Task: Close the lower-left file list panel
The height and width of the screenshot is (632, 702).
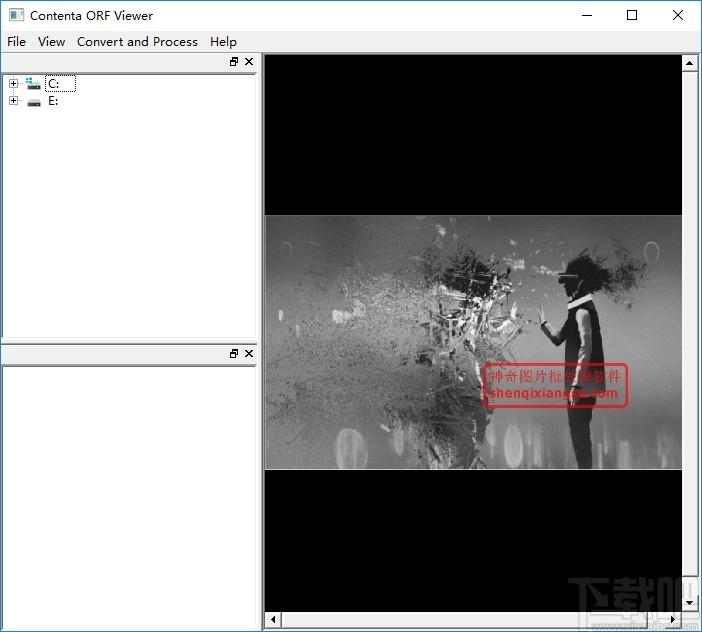Action: pyautogui.click(x=249, y=354)
